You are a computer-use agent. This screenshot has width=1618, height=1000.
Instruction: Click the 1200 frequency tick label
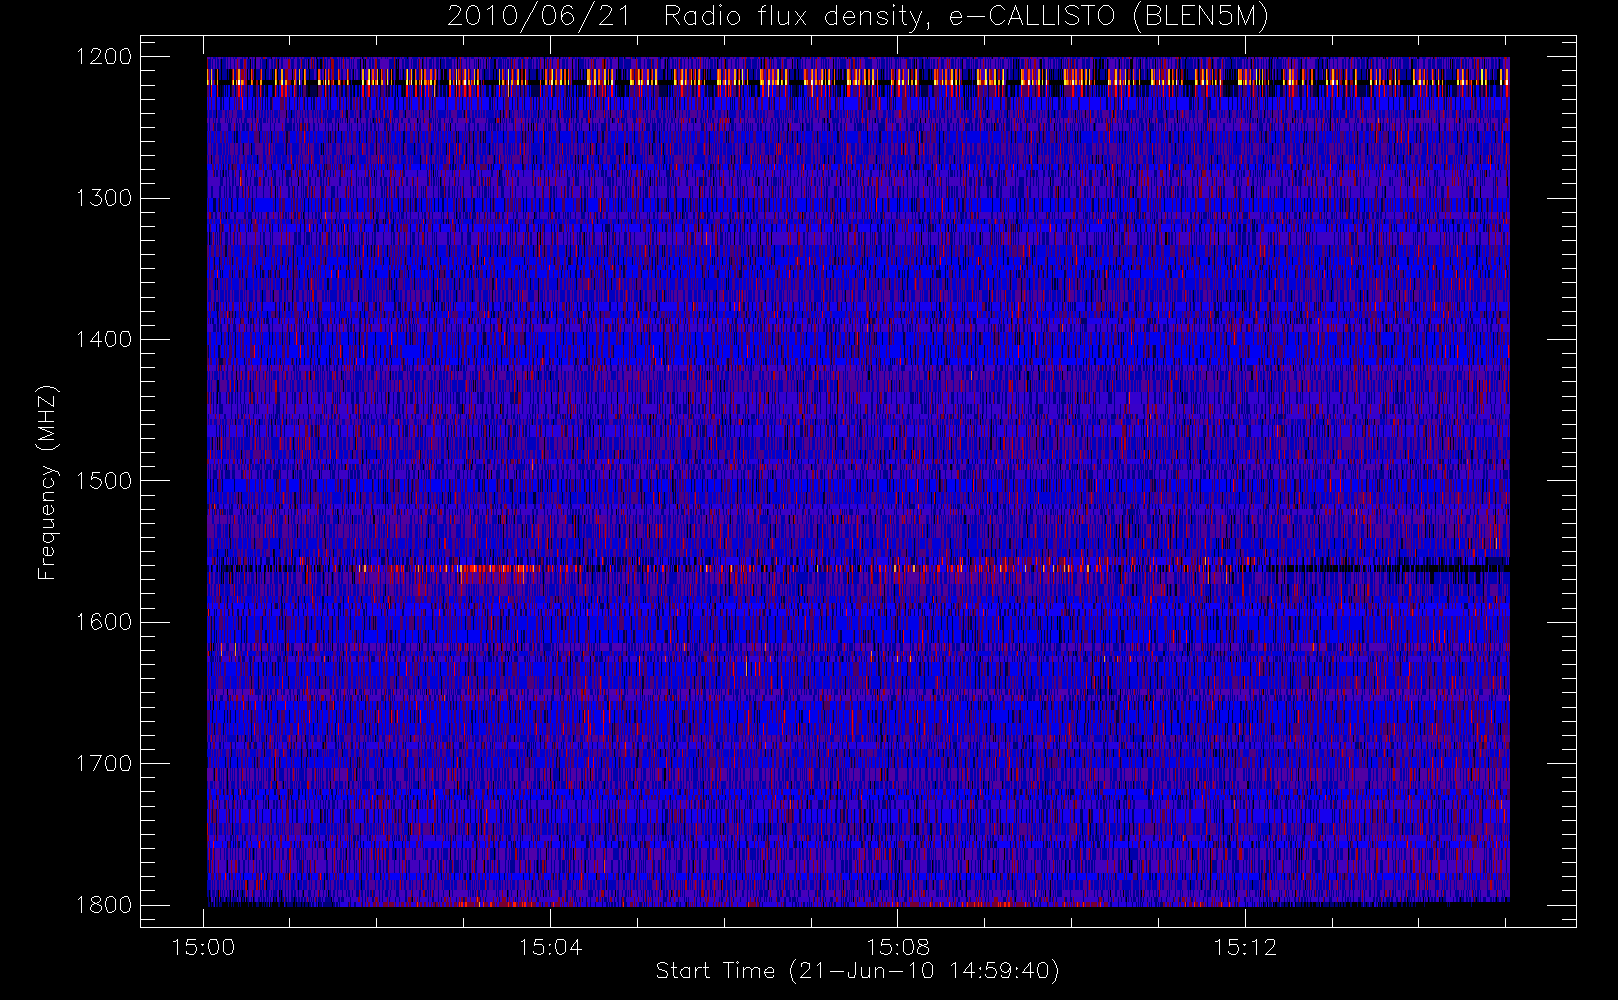pyautogui.click(x=104, y=57)
